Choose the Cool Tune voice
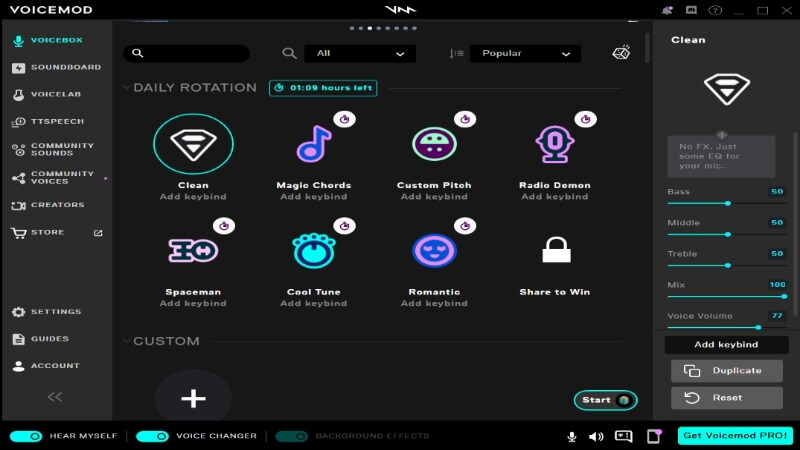Viewport: 800px width, 450px height. click(314, 251)
